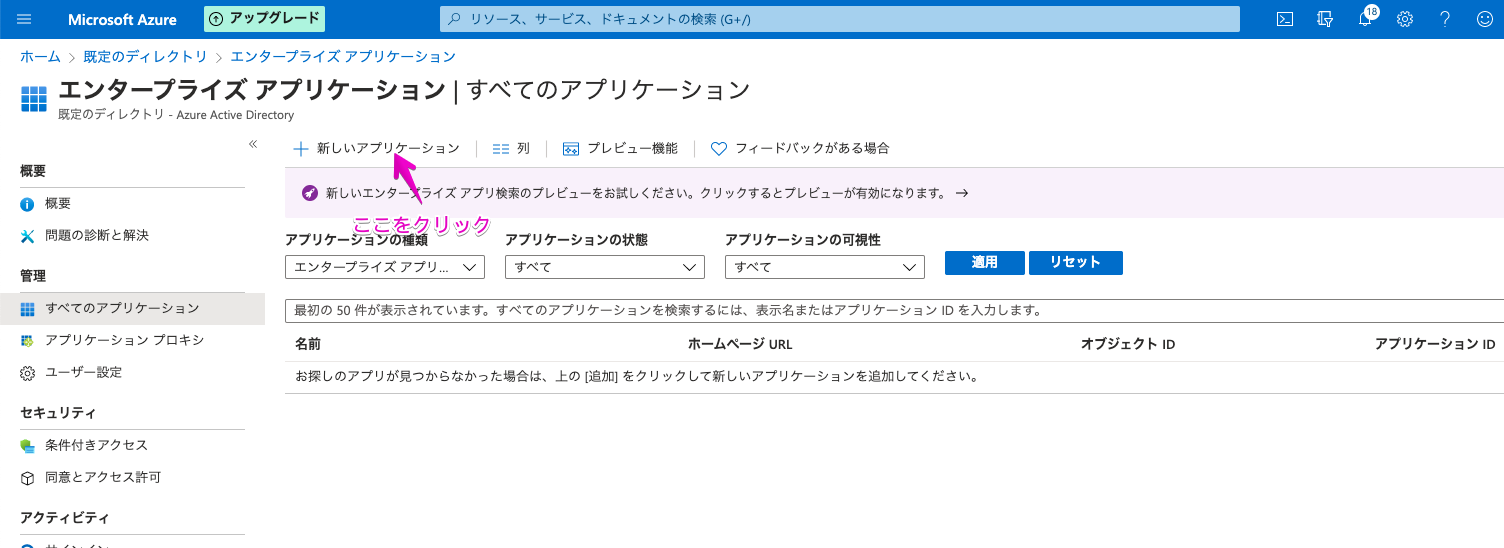The width and height of the screenshot is (1504, 548).
Task: Open アプリケーションの可視性 dropdown
Action: [825, 267]
